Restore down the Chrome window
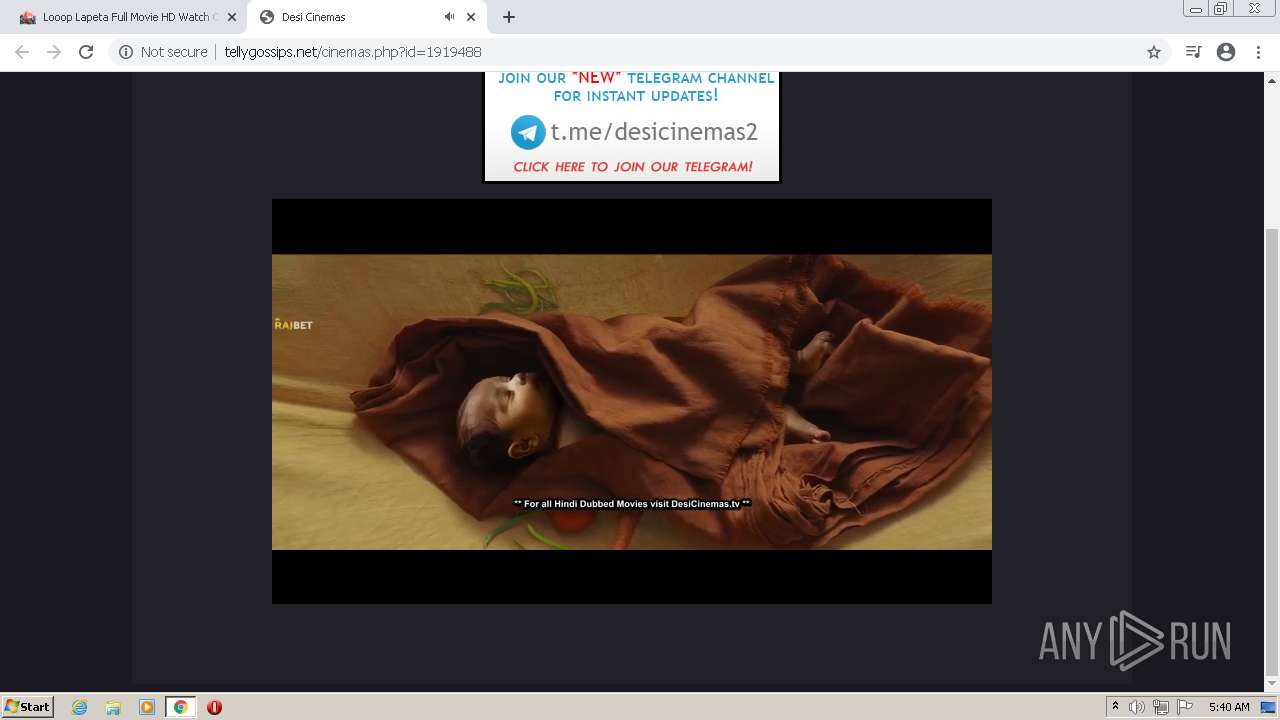Image resolution: width=1280 pixels, height=720 pixels. point(1221,8)
